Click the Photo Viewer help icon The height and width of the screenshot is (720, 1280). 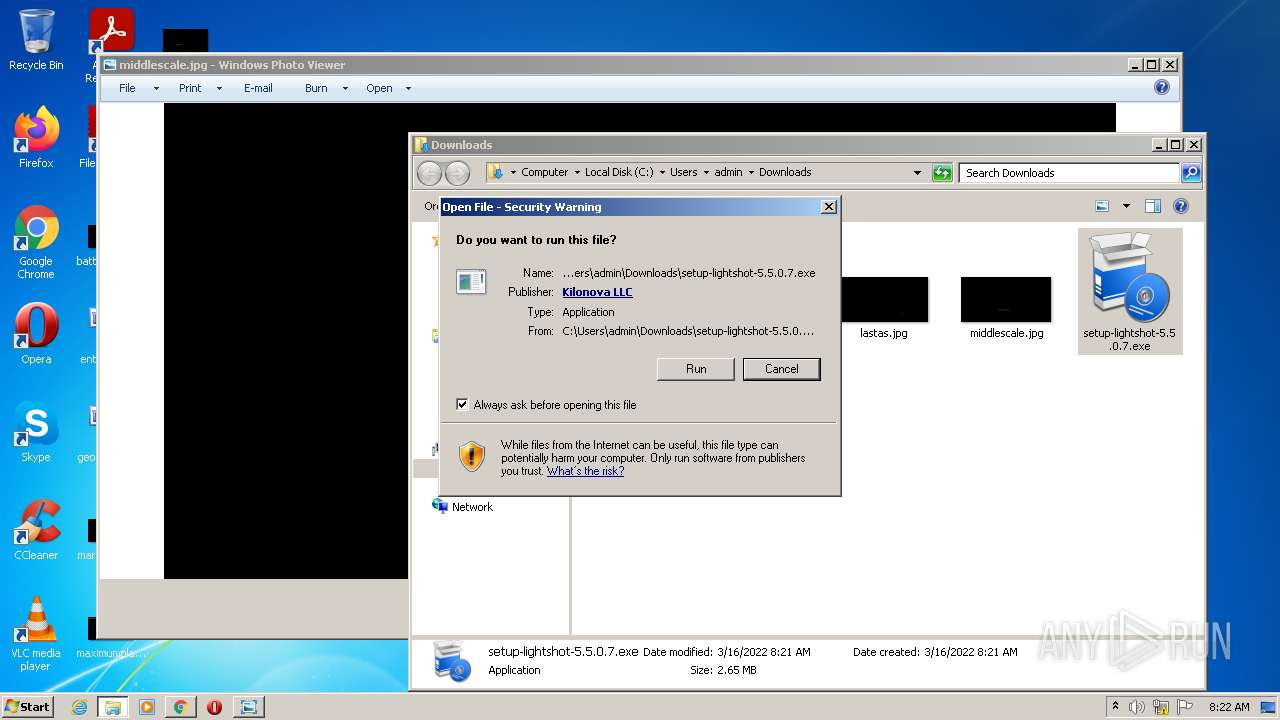[1161, 87]
